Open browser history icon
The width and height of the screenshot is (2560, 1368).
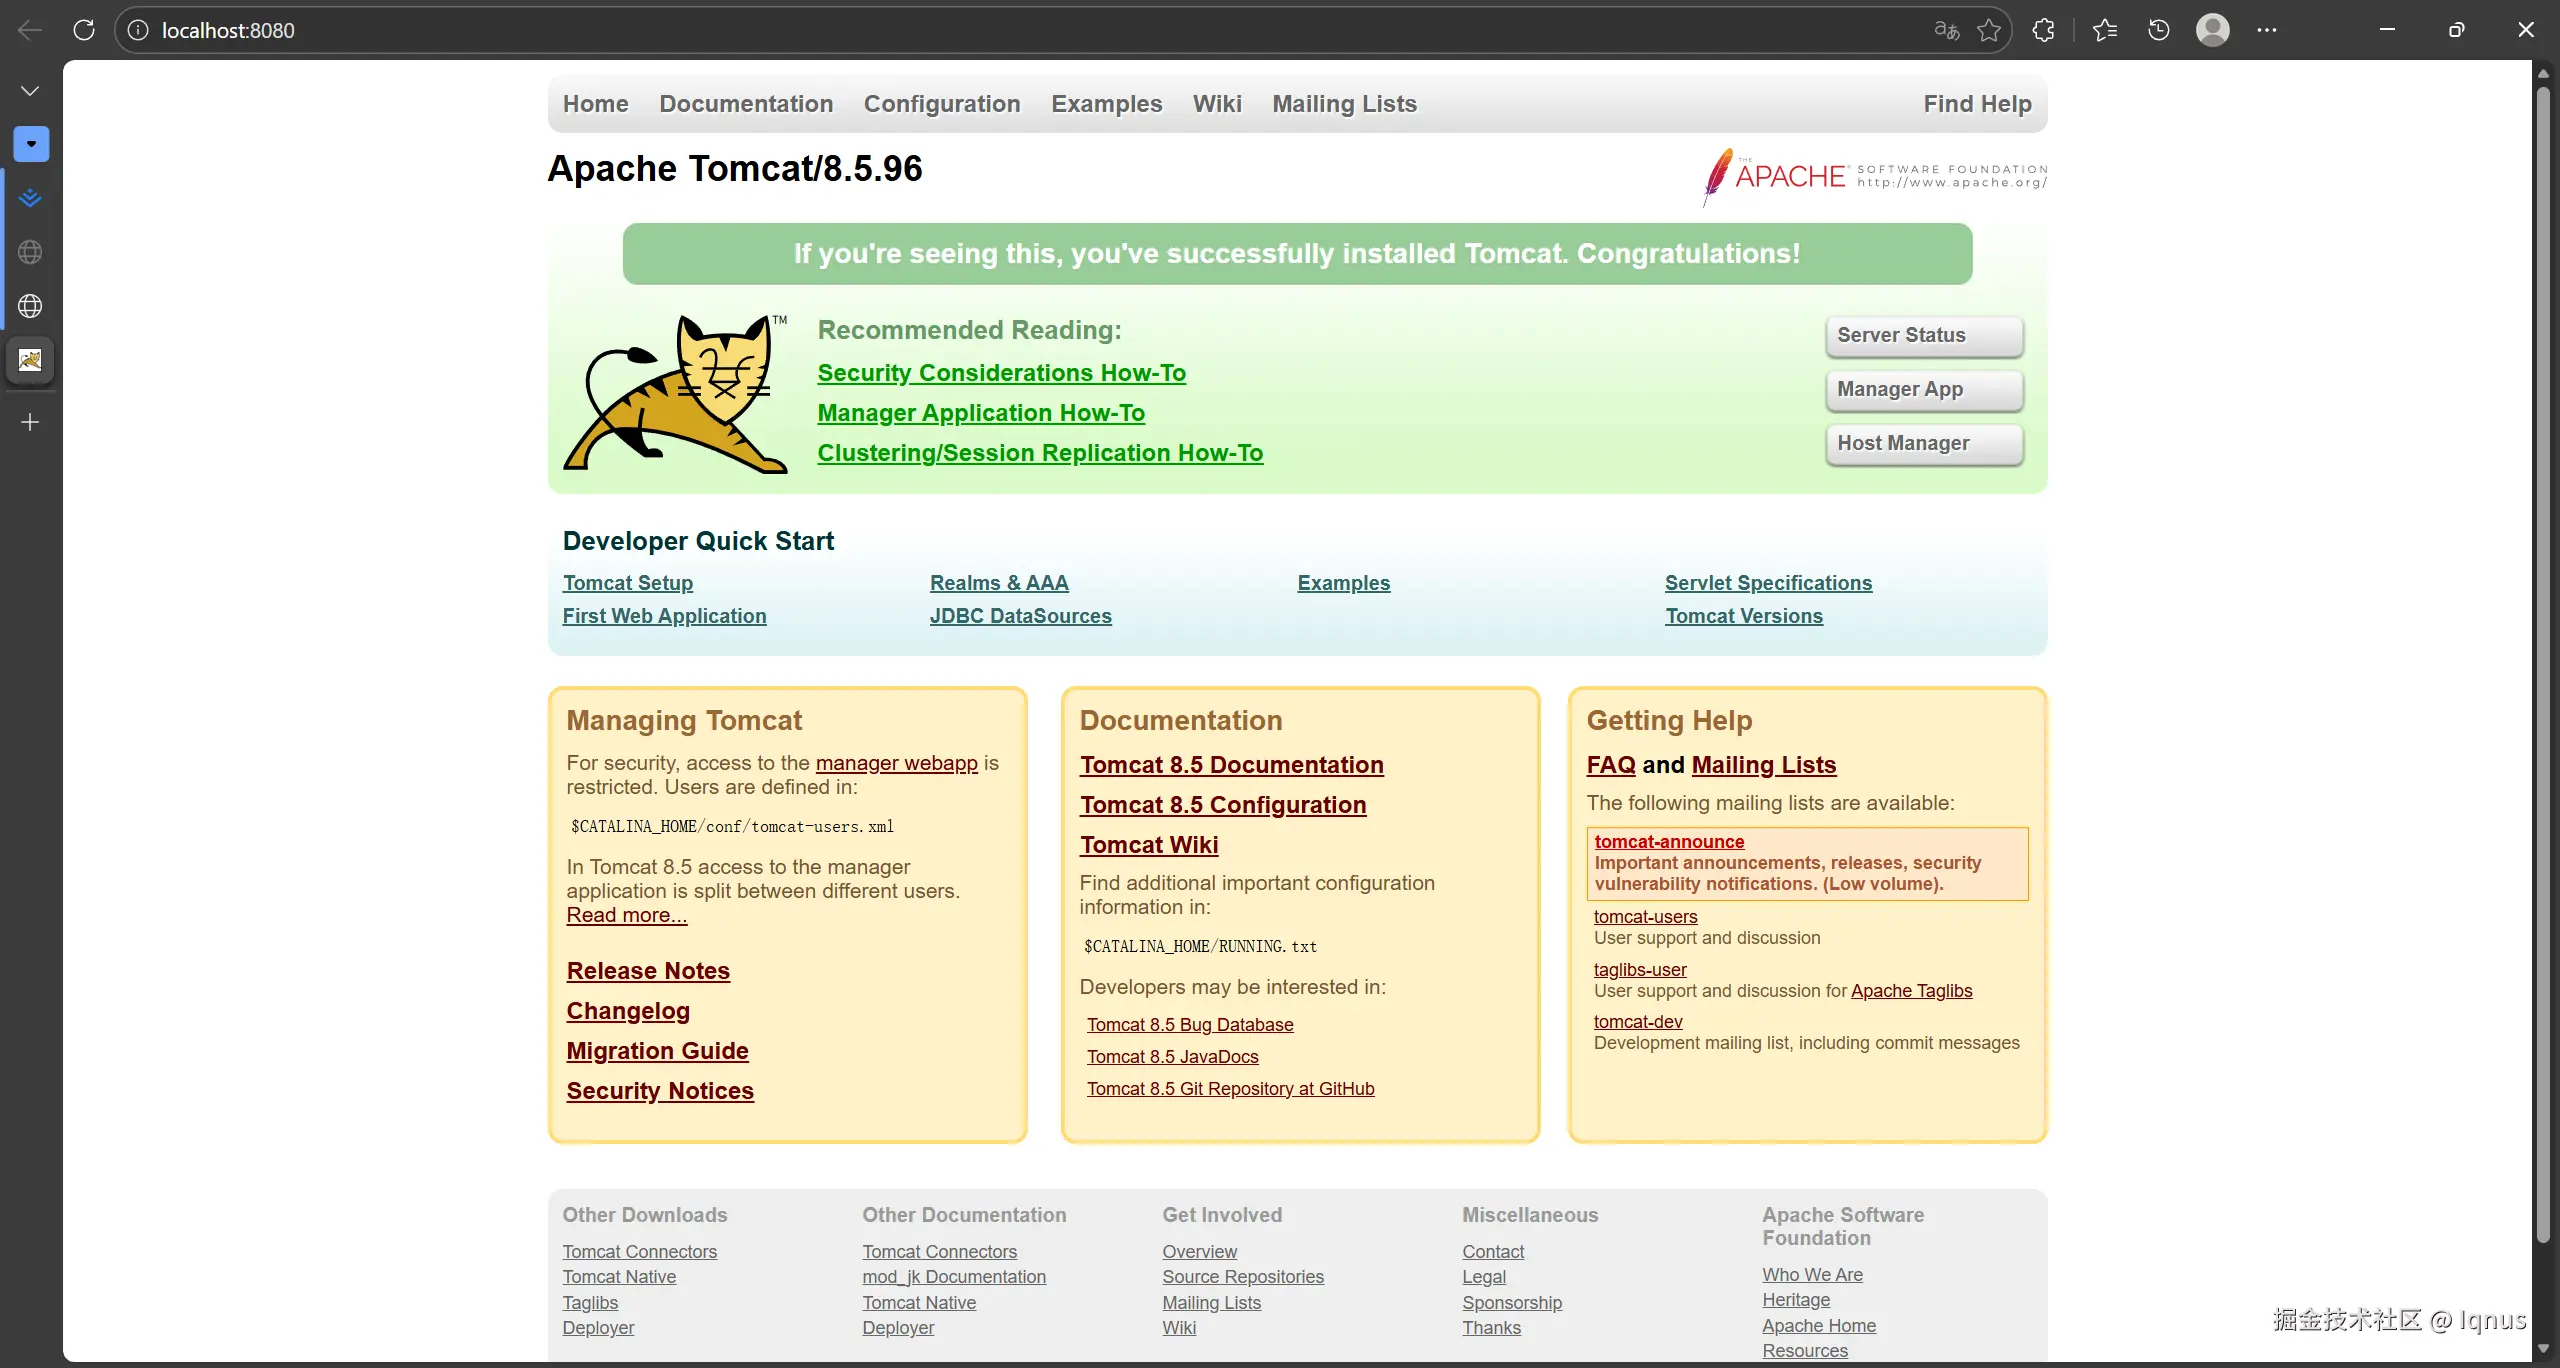click(x=2159, y=30)
